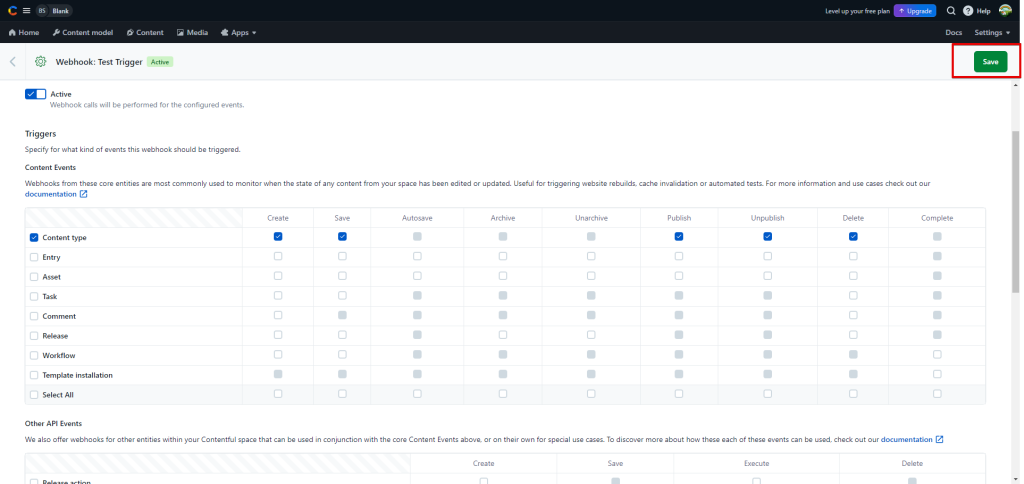This screenshot has width=1024, height=484.
Task: Click the webhook gear icon
Action: click(x=40, y=62)
